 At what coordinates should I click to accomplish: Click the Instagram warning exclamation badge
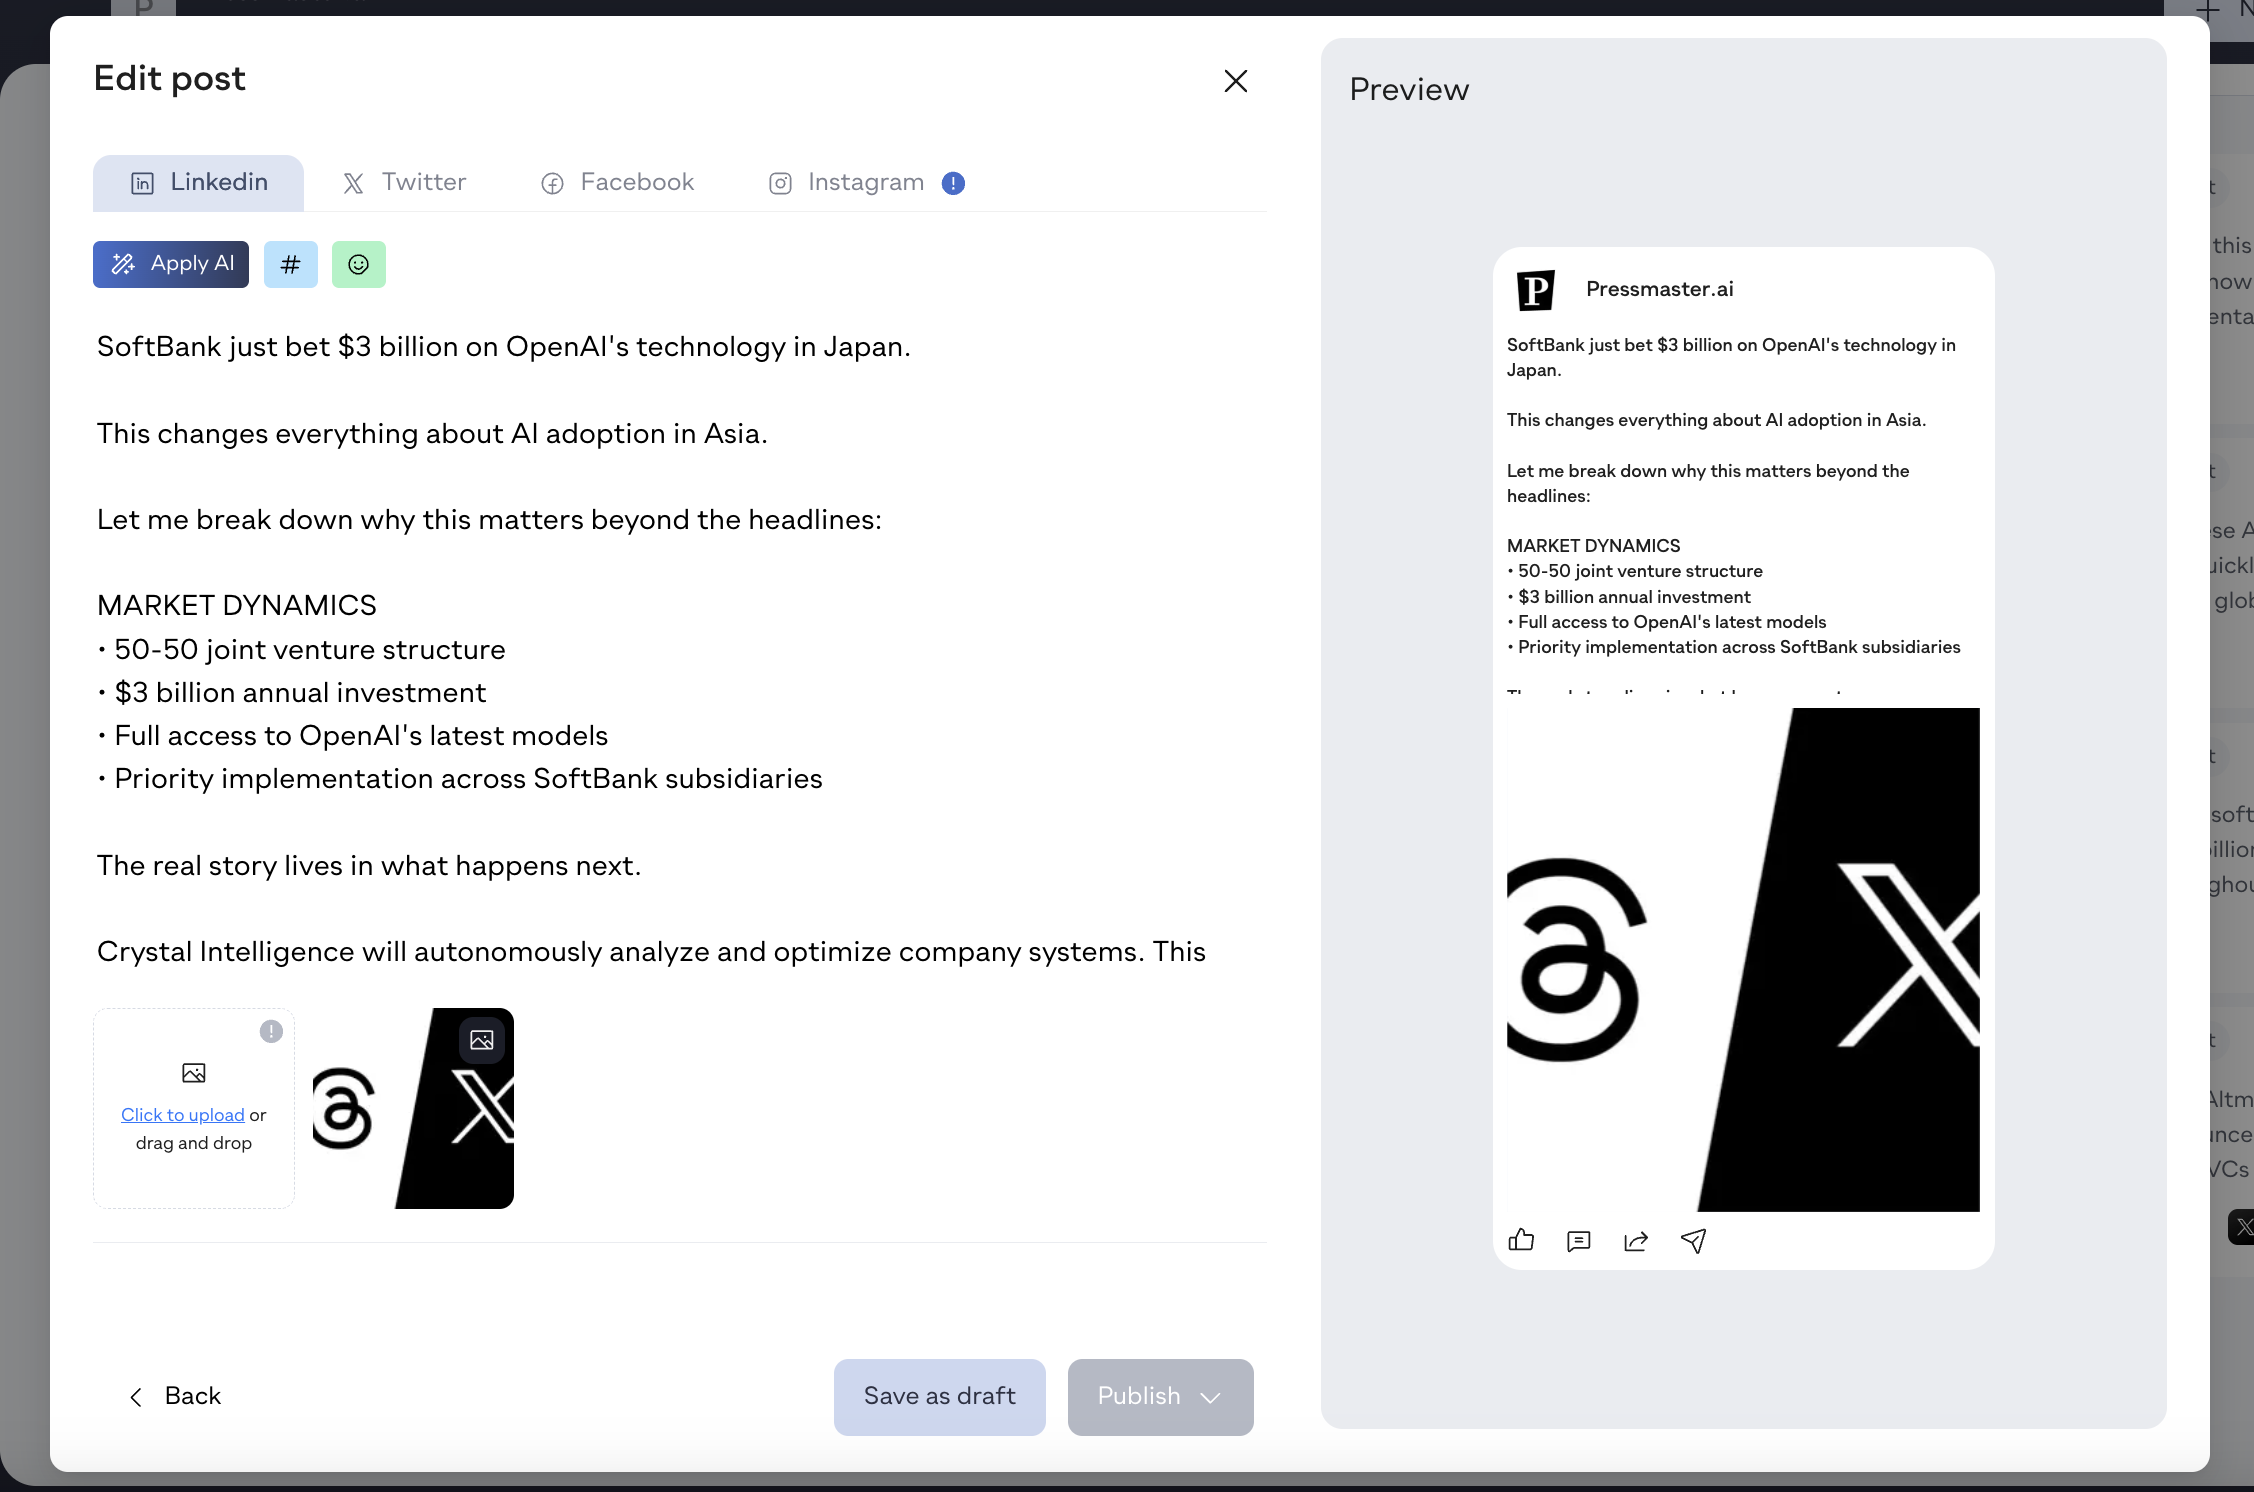coord(953,183)
